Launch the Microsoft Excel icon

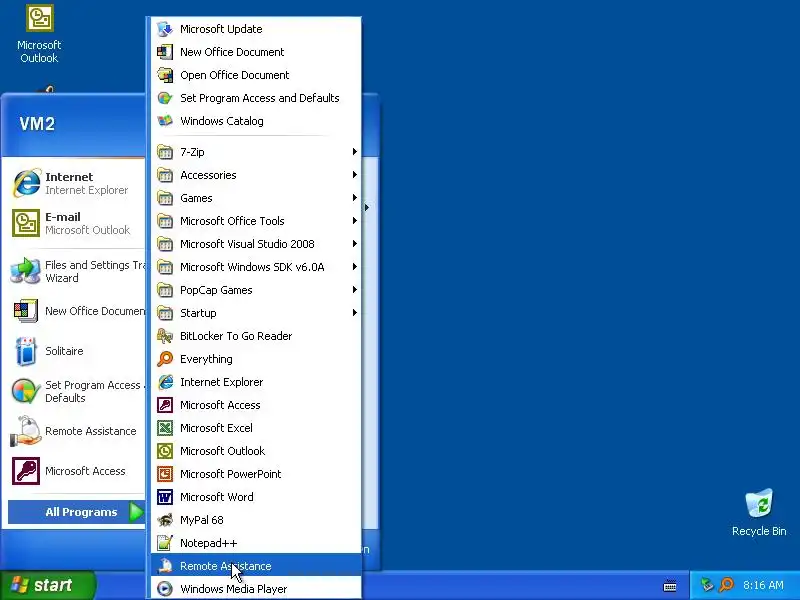[165, 428]
